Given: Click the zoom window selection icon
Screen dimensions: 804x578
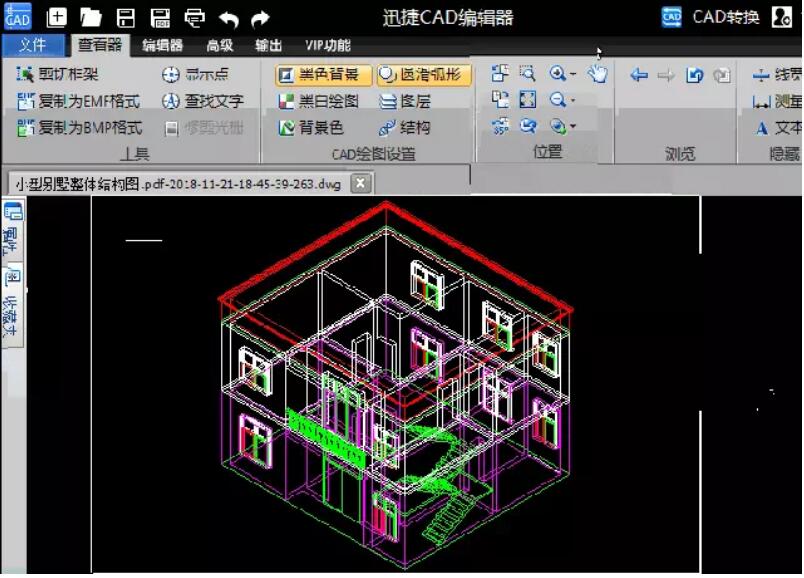Looking at the screenshot, I should coord(528,74).
